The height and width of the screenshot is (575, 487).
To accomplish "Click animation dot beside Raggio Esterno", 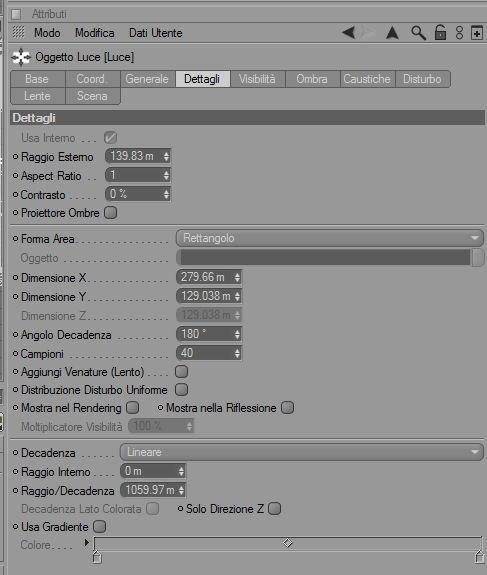I will (x=15, y=157).
